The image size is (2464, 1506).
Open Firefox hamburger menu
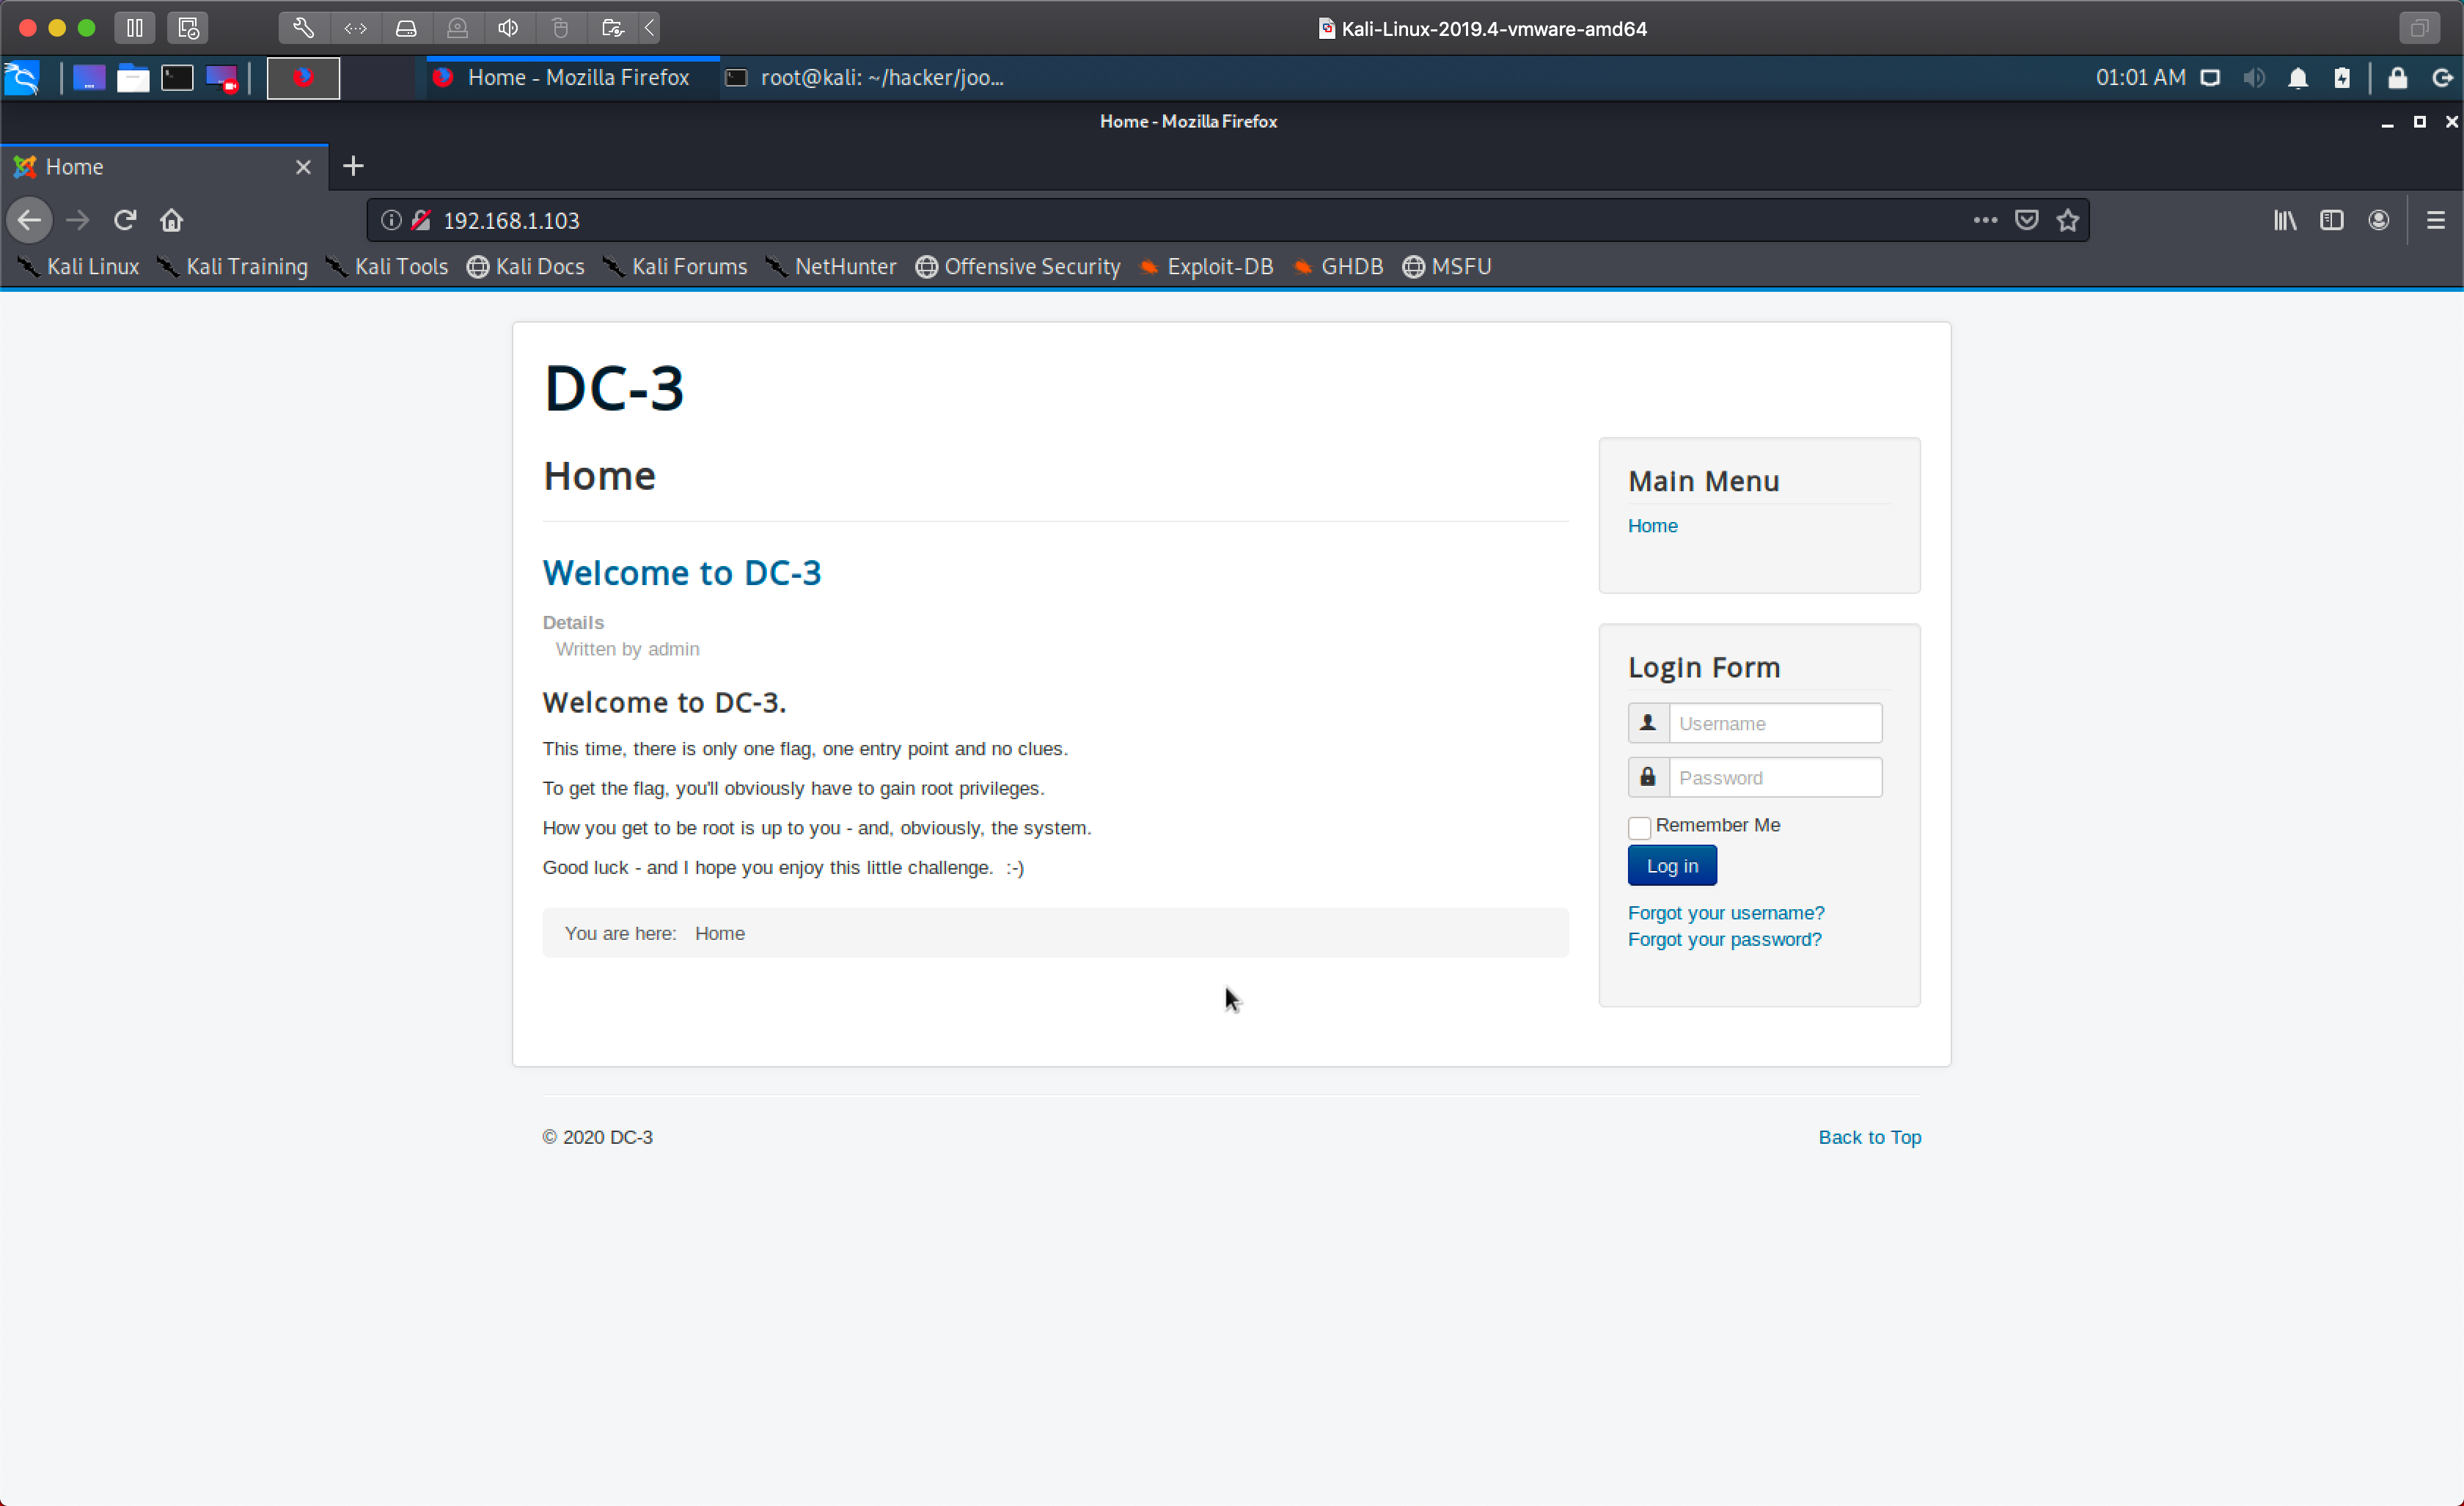(2436, 220)
